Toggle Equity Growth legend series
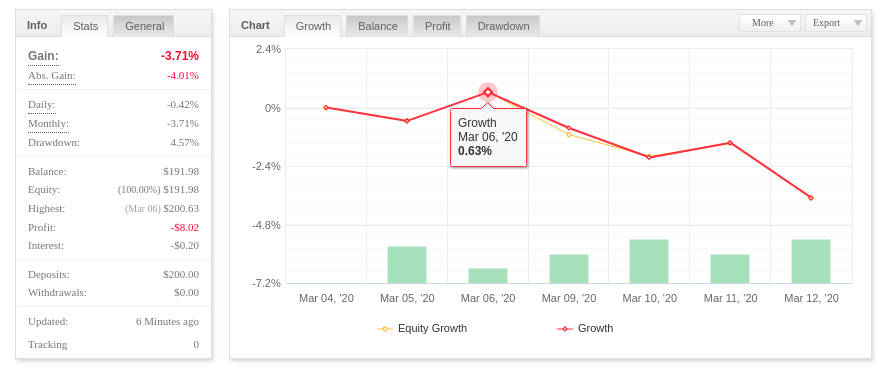Screen dimensions: 887x376 tap(422, 329)
